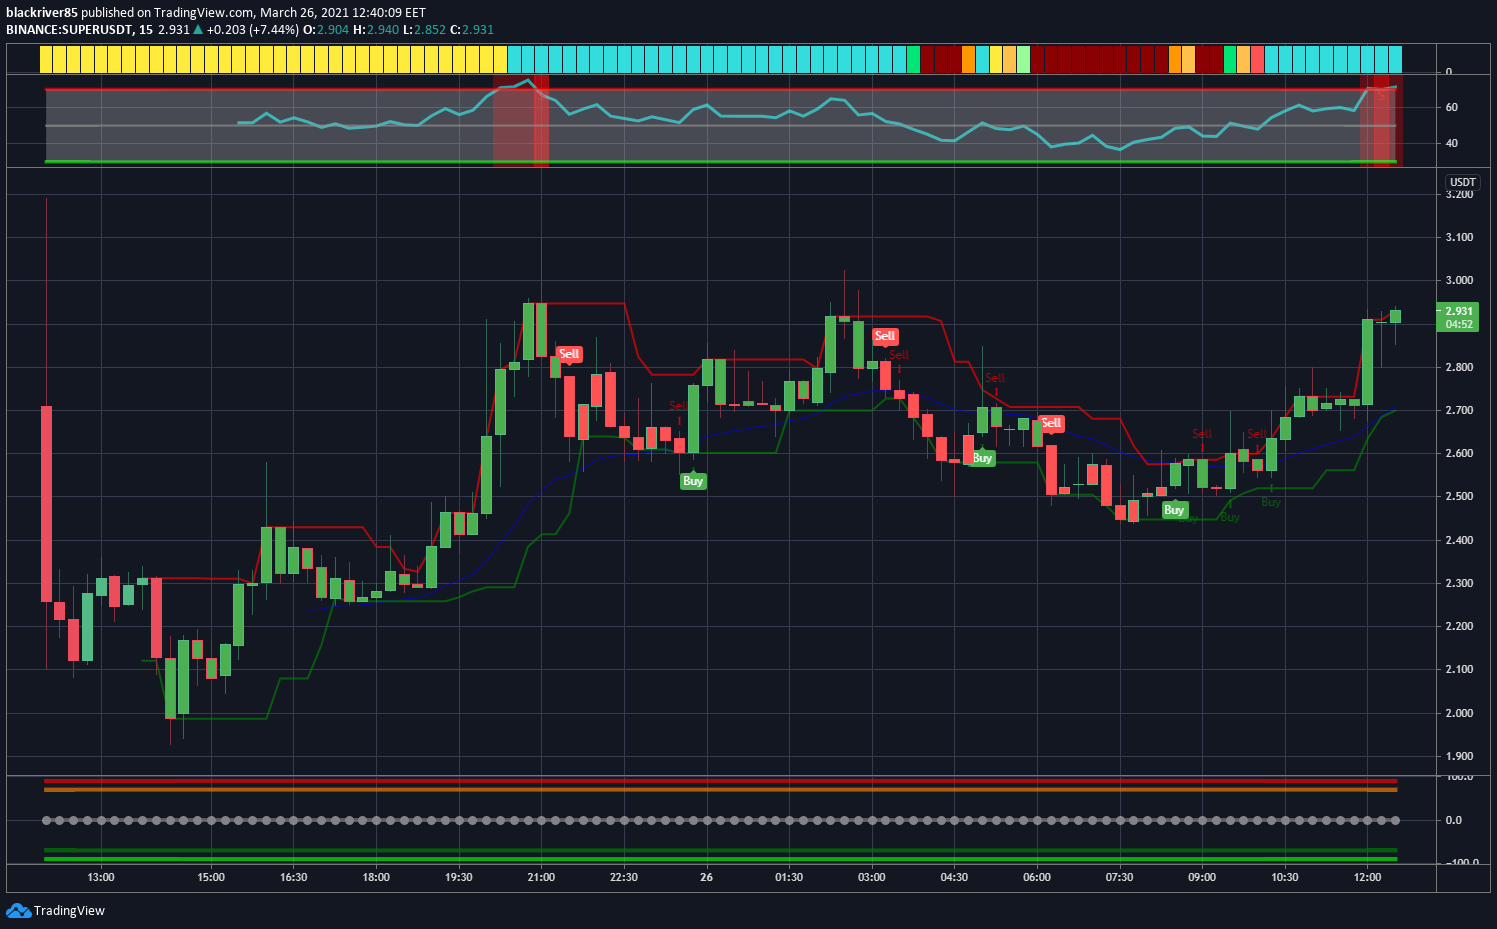
Task: Click the green Buy signal label near 04:30
Action: tap(982, 458)
